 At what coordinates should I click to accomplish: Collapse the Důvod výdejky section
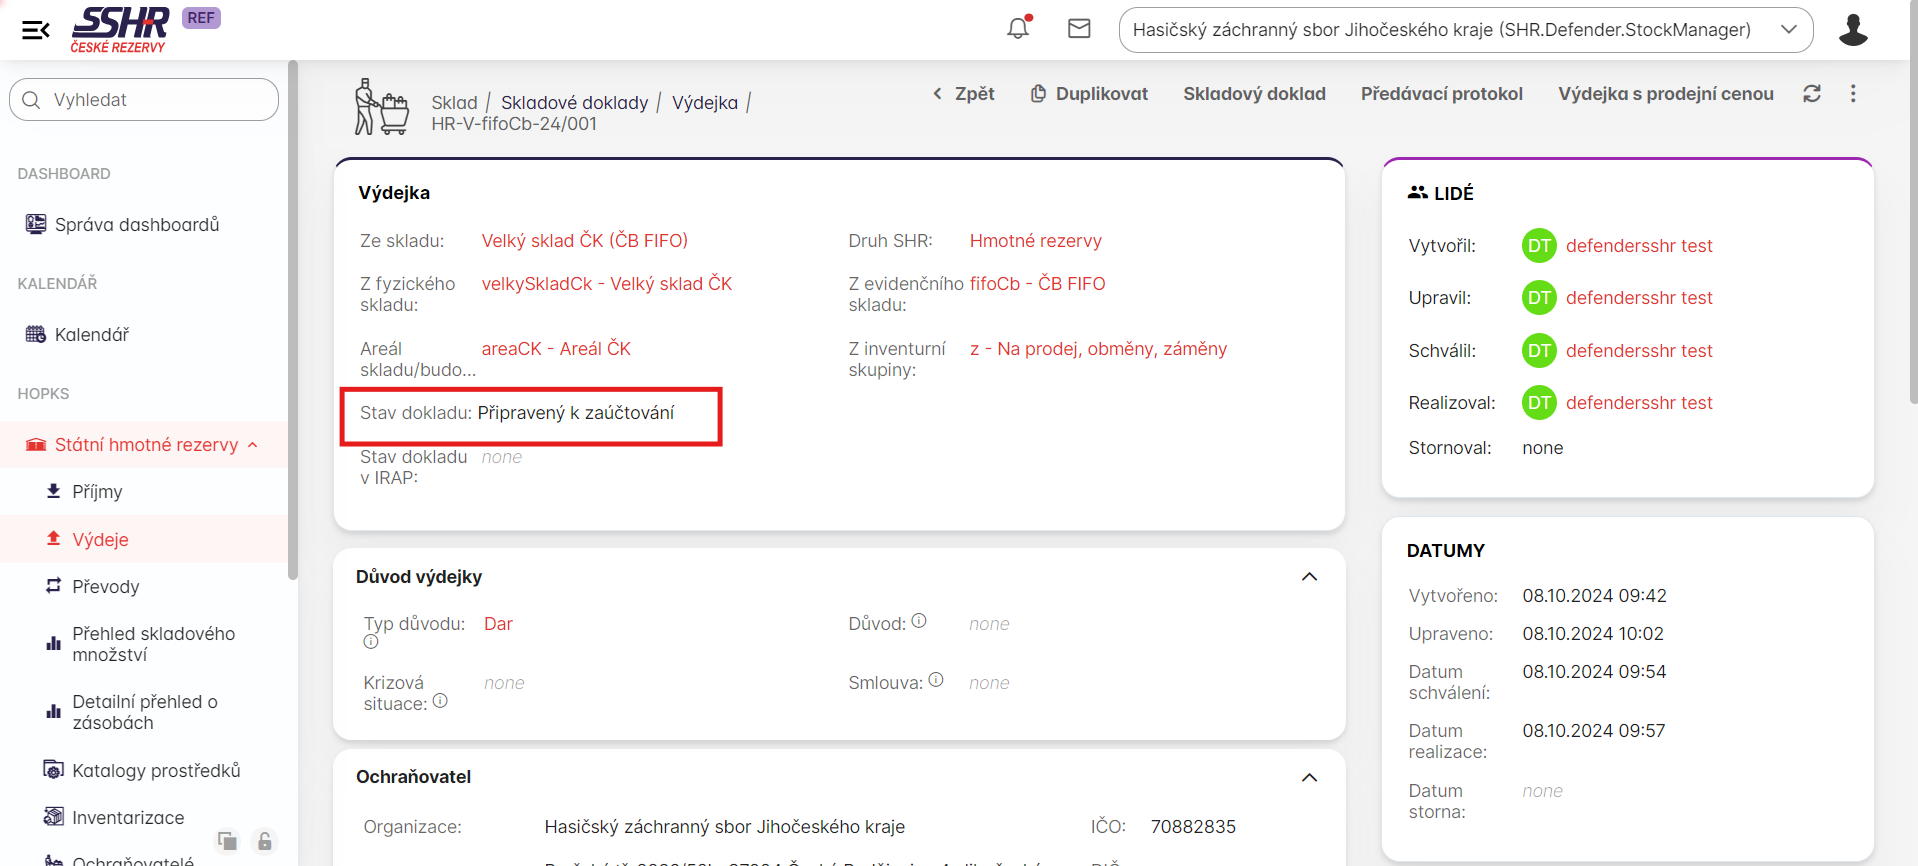(x=1309, y=577)
